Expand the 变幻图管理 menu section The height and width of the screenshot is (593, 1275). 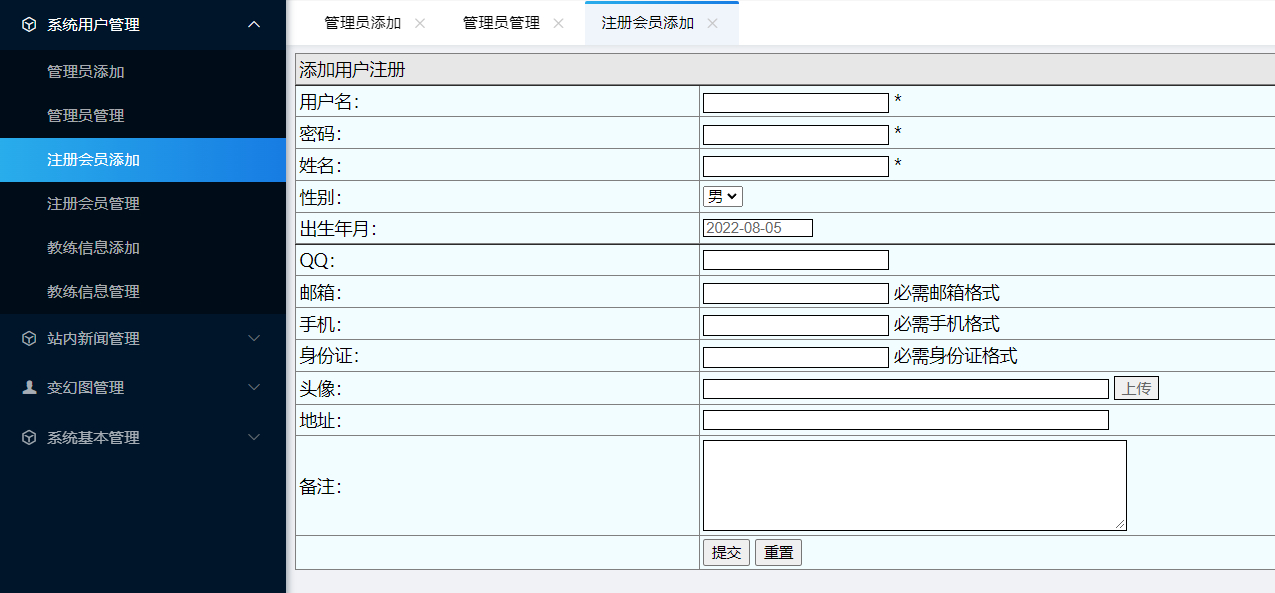pyautogui.click(x=254, y=388)
